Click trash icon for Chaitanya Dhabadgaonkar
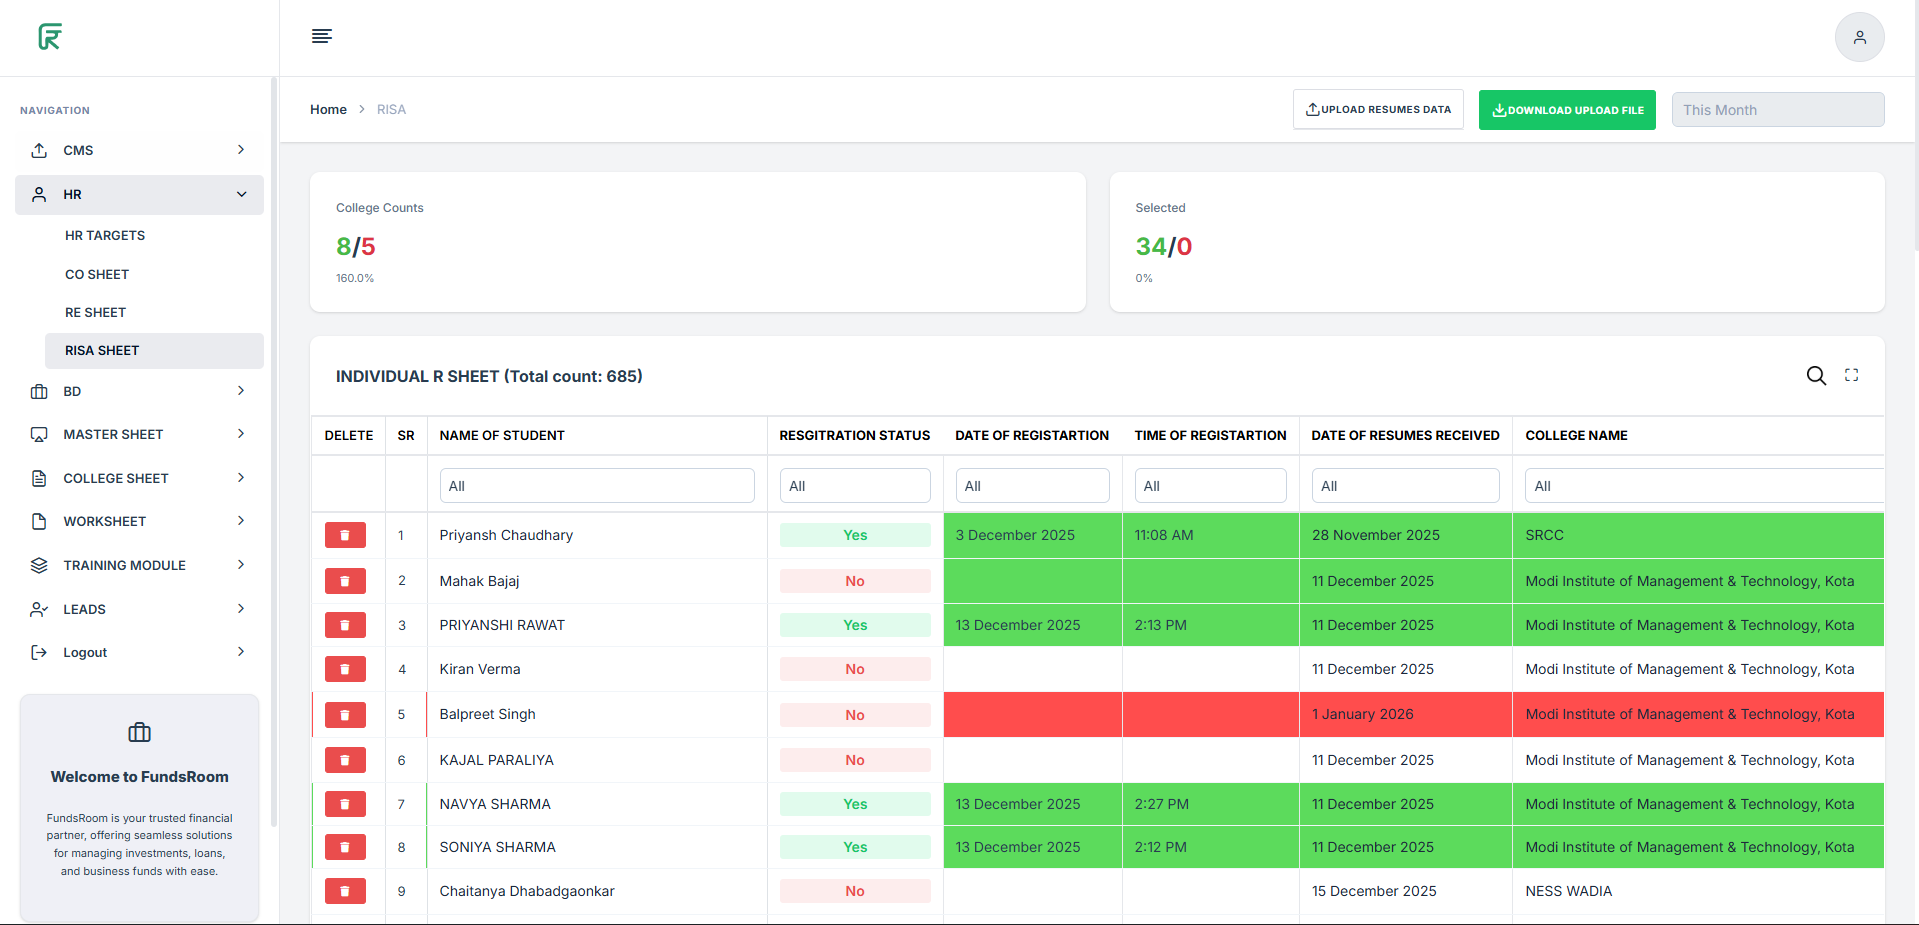Image resolution: width=1919 pixels, height=925 pixels. pos(345,891)
